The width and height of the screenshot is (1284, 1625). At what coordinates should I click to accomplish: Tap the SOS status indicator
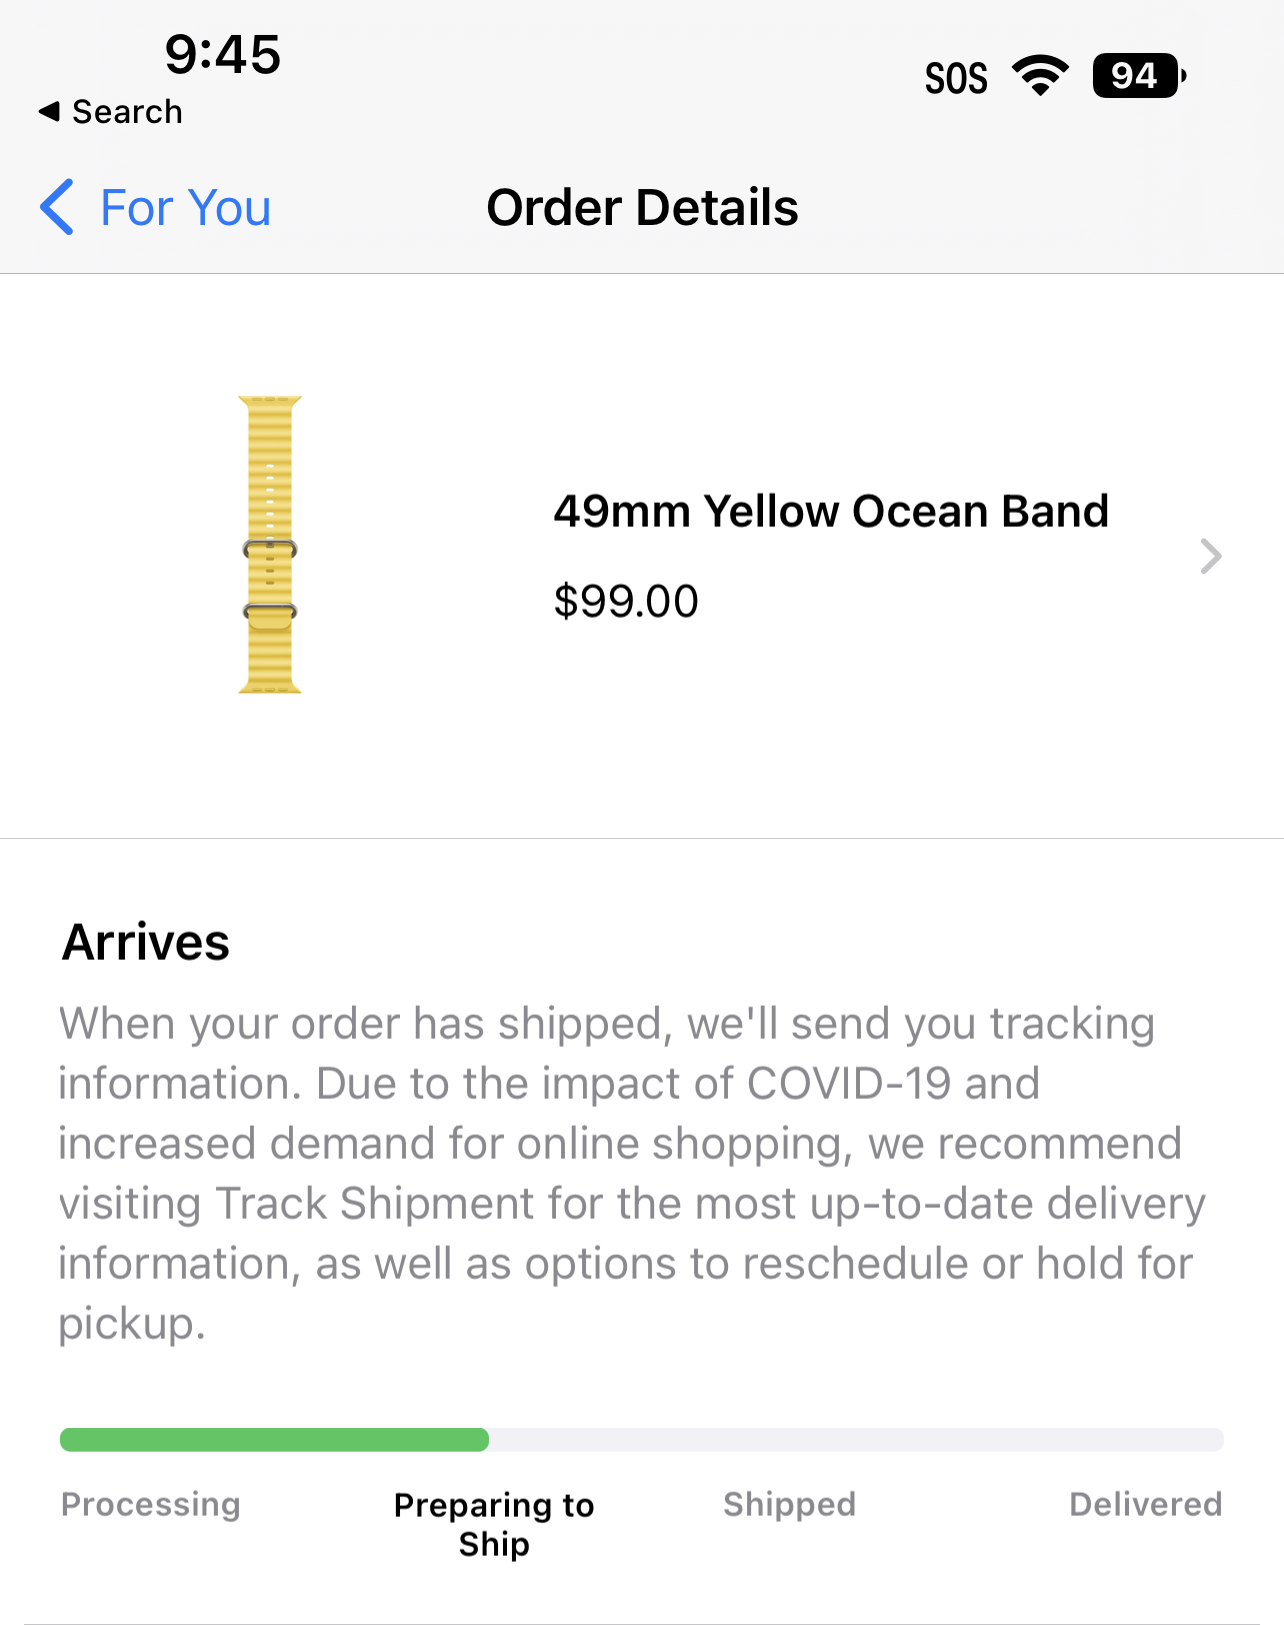click(956, 78)
